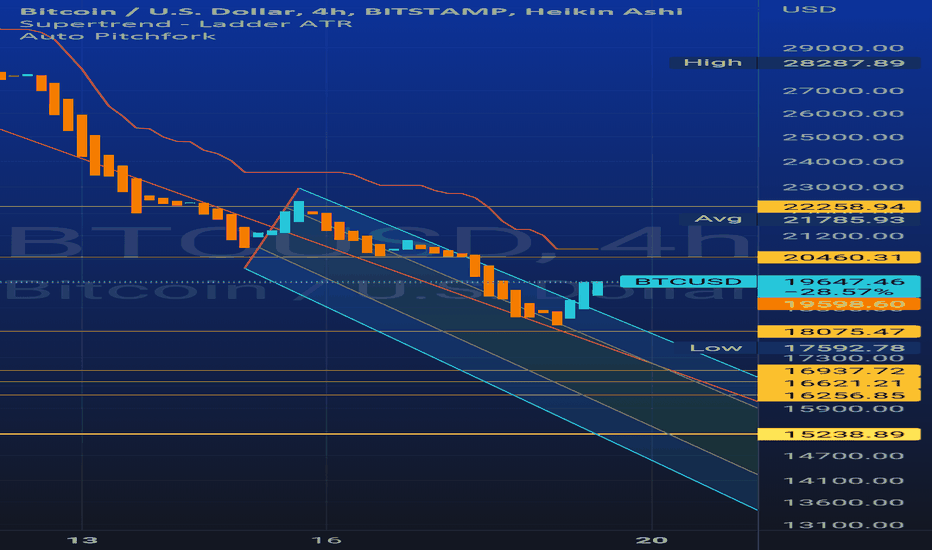Select the 15238.89 level label
The image size is (932, 550).
(839, 435)
